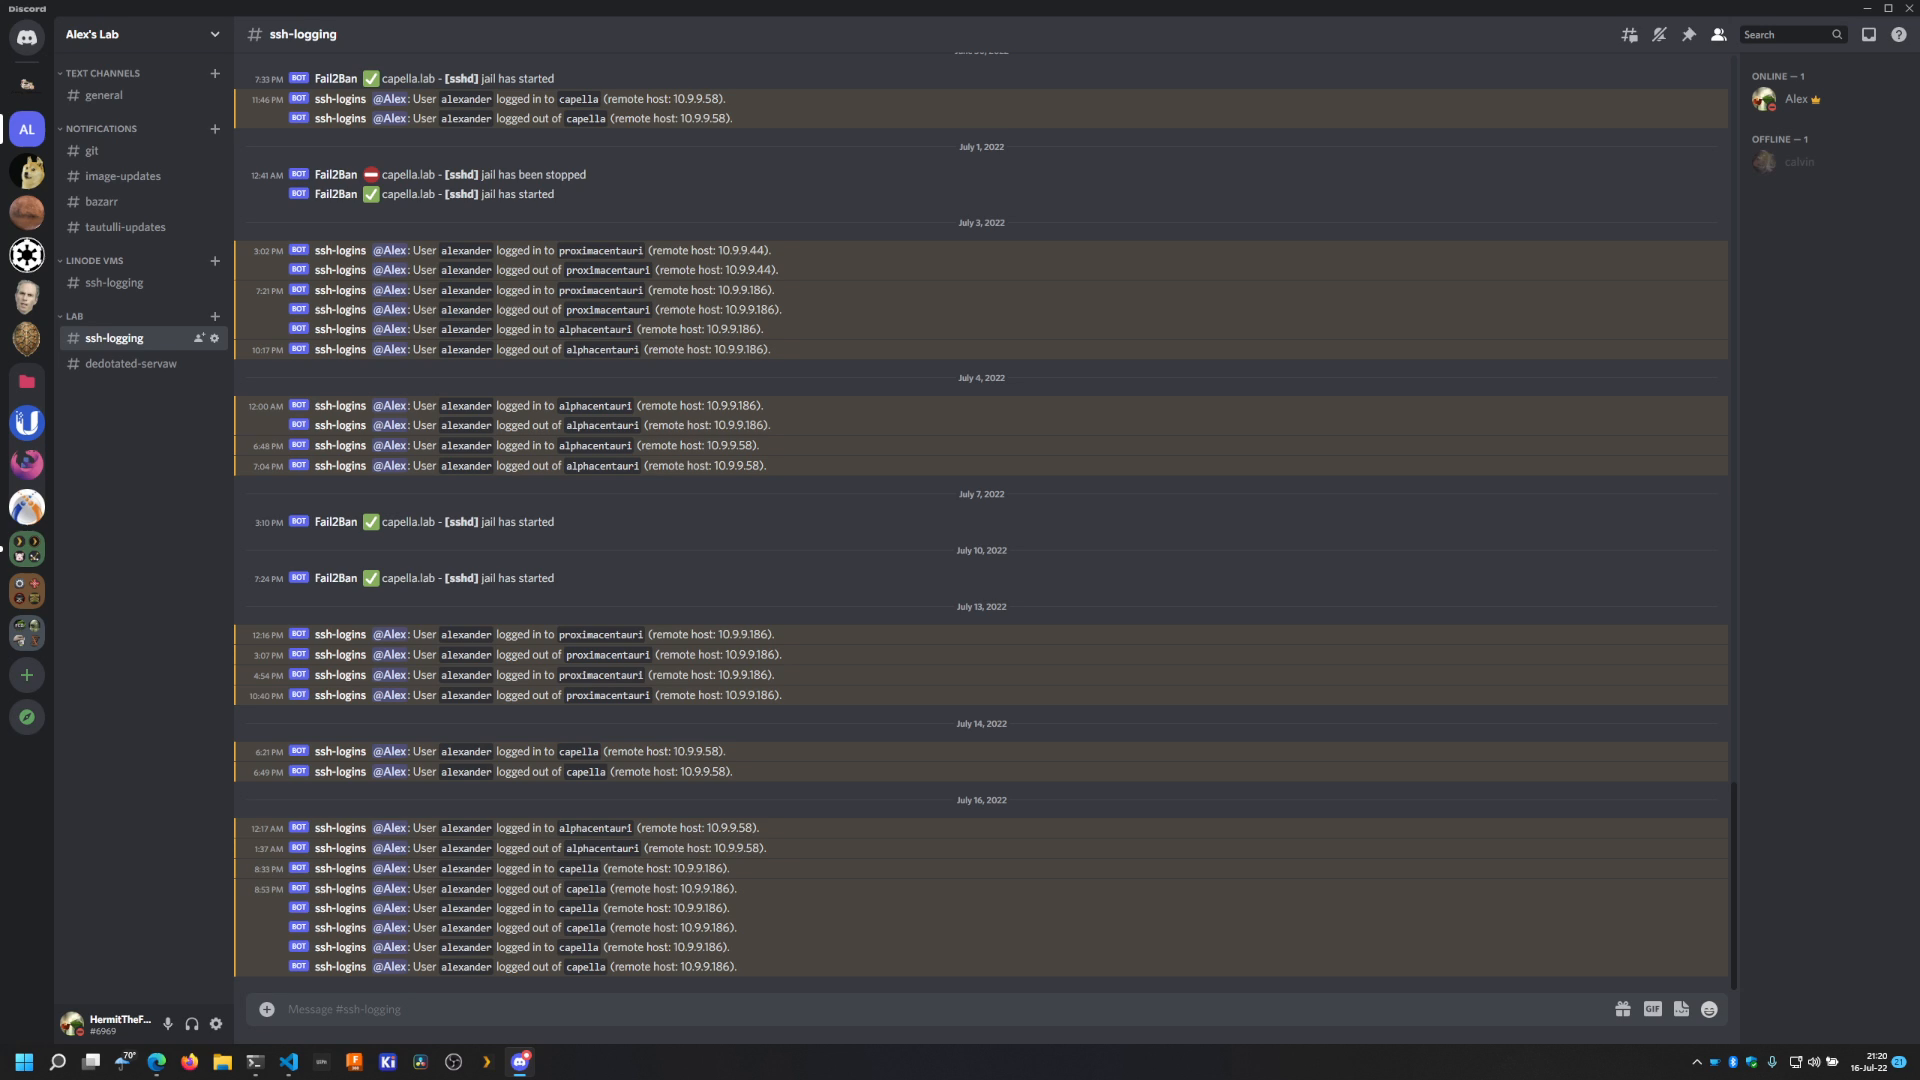Collapse the NOTIFICATIONS category

[x=99, y=128]
